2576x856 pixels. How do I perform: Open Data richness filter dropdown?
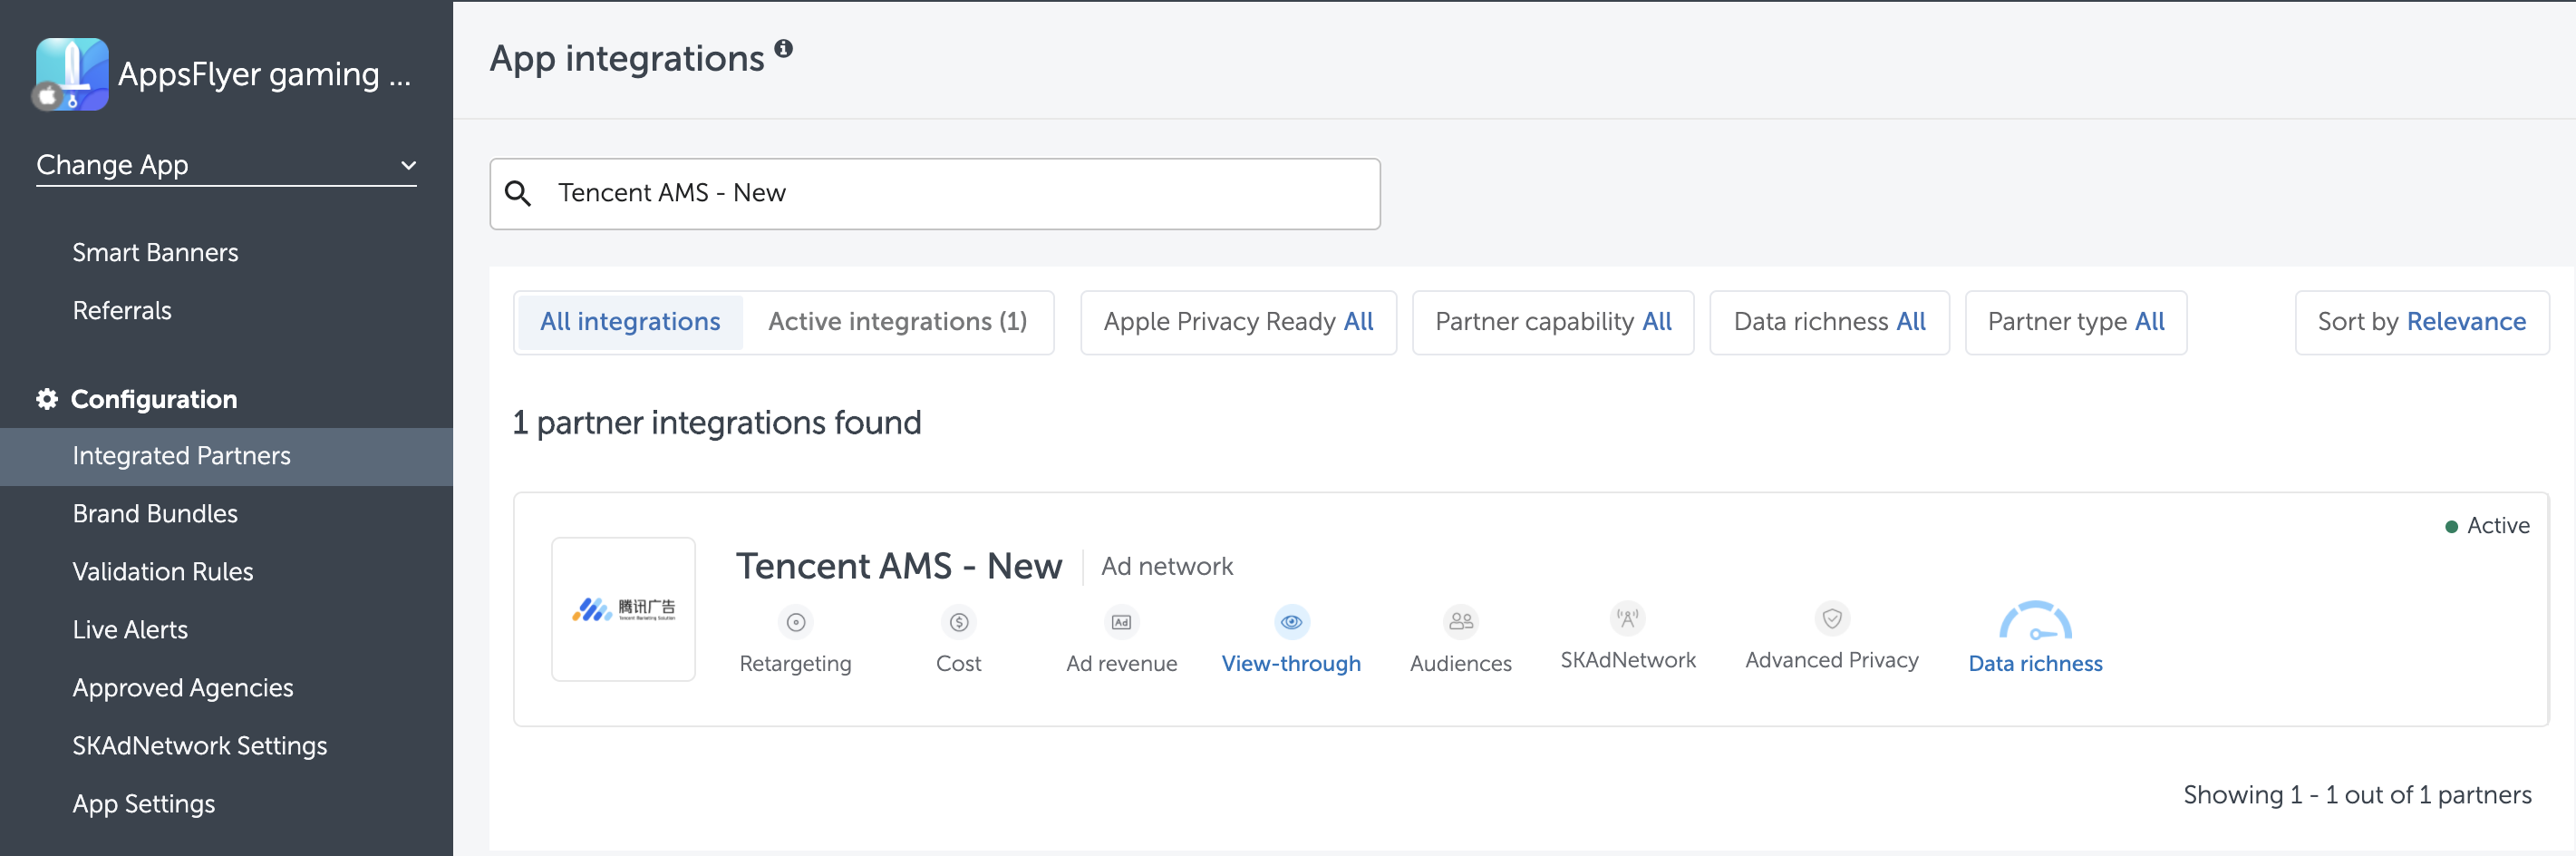pos(1829,322)
